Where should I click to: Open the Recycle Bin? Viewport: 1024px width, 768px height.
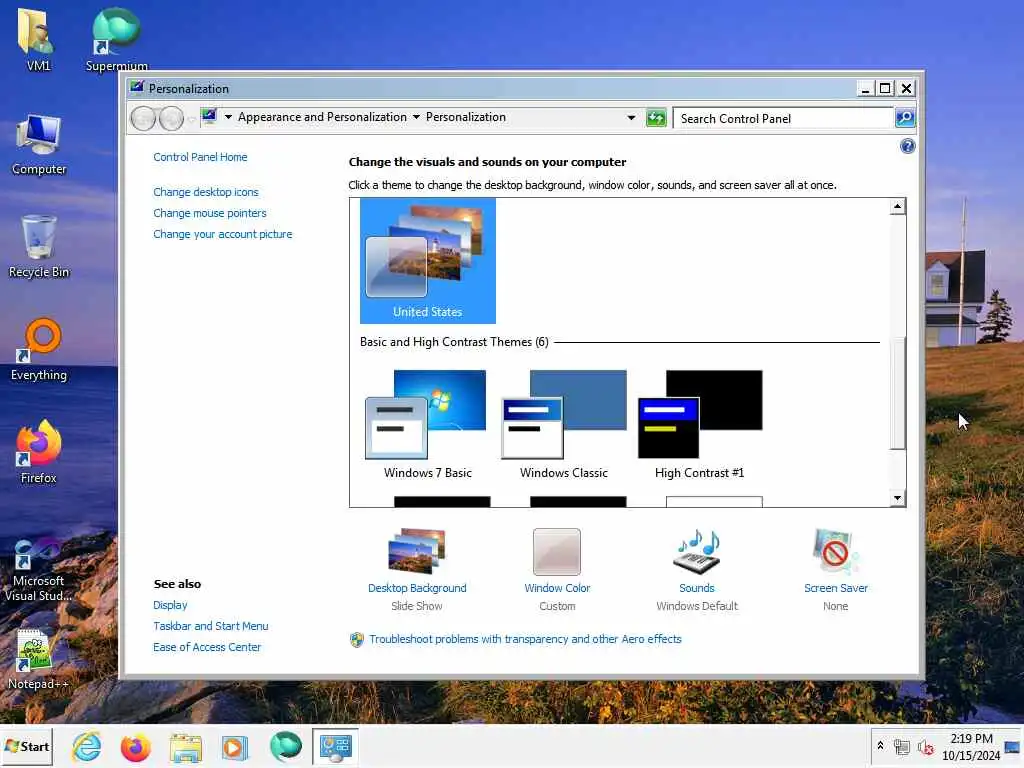click(39, 247)
